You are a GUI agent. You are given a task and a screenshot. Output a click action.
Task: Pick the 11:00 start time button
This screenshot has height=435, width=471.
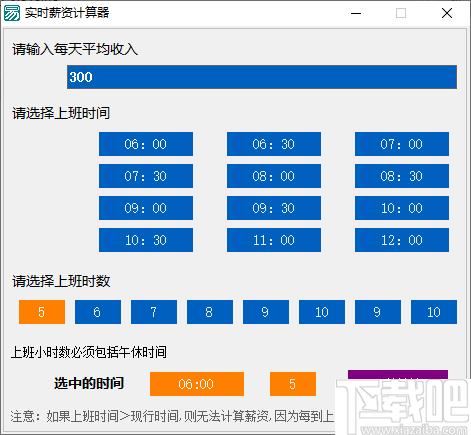click(x=274, y=240)
